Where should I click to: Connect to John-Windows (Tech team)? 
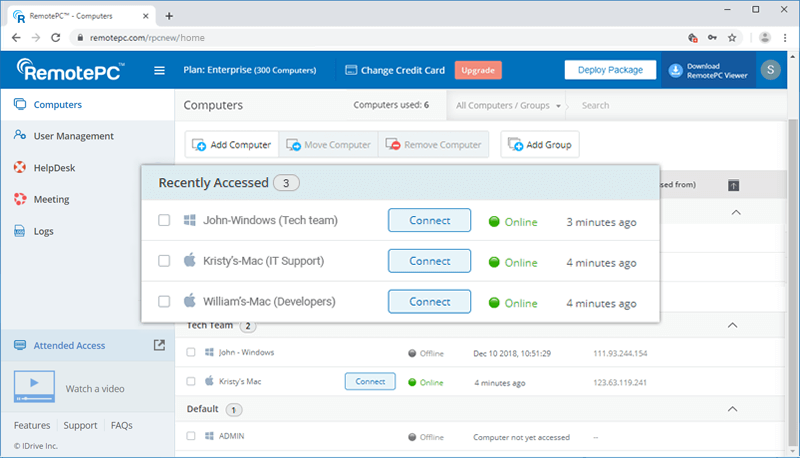point(429,220)
